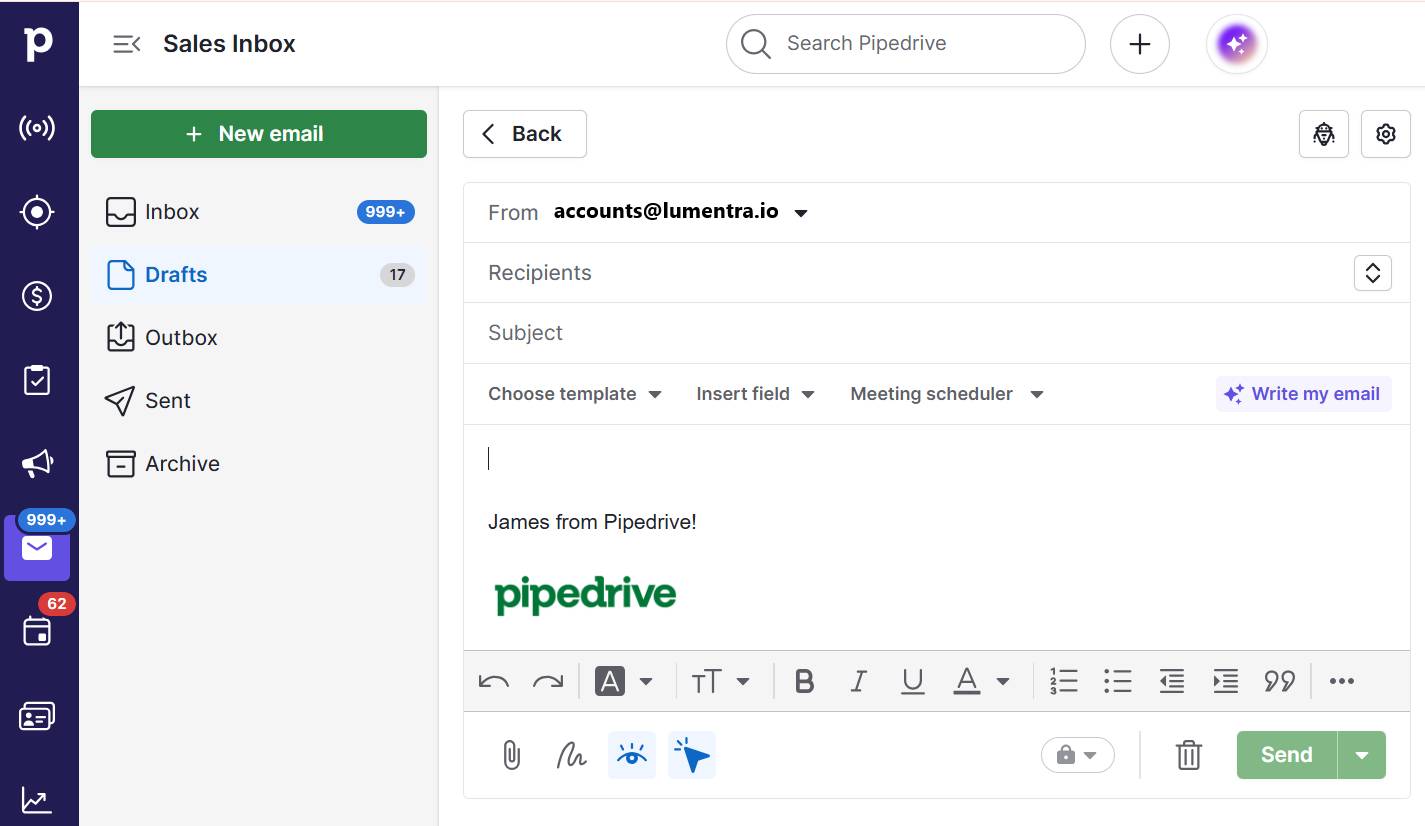
Task: Insert a bulleted list
Action: [1118, 682]
